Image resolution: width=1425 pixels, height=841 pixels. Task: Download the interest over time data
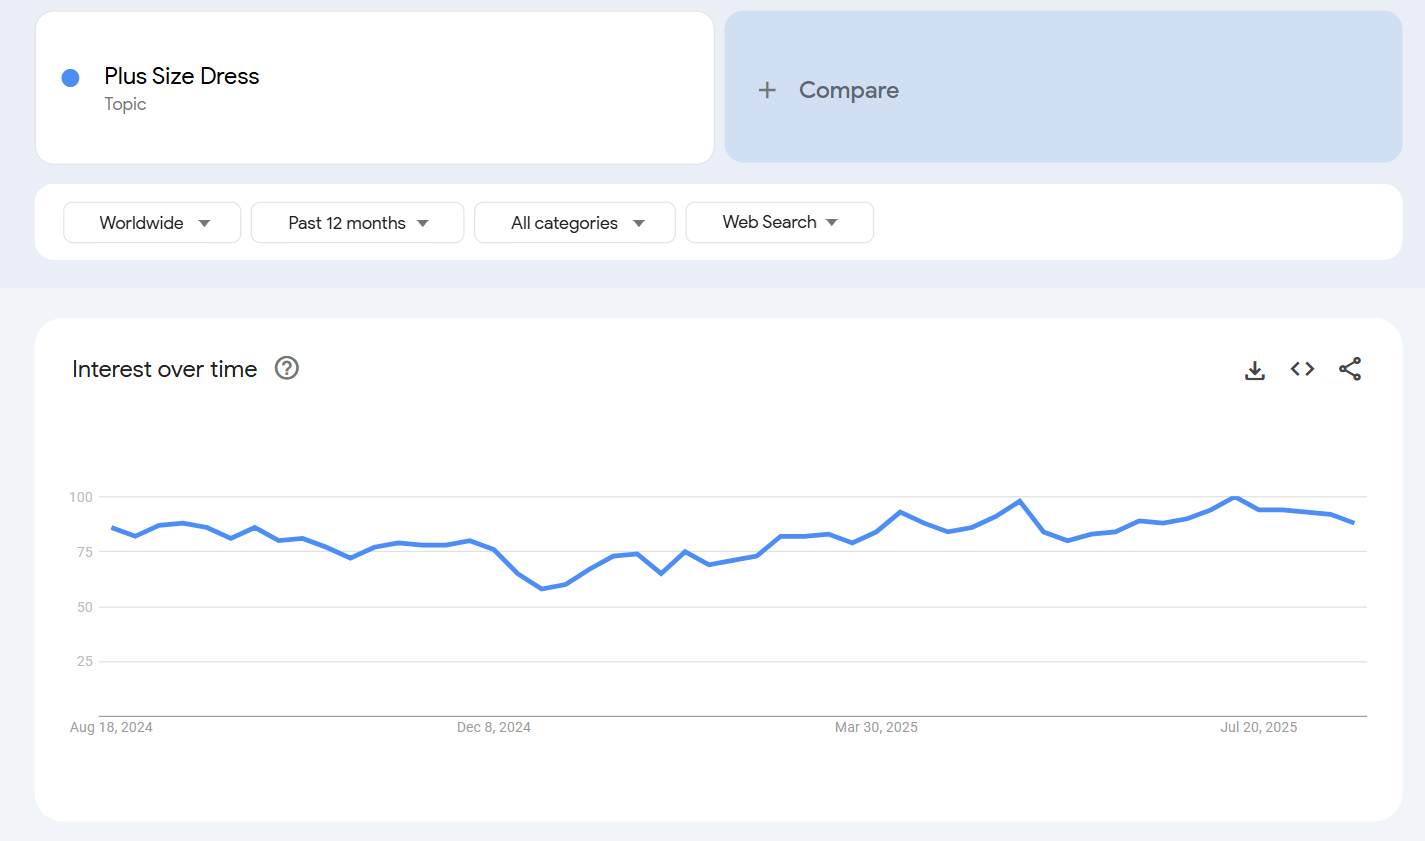(1254, 369)
